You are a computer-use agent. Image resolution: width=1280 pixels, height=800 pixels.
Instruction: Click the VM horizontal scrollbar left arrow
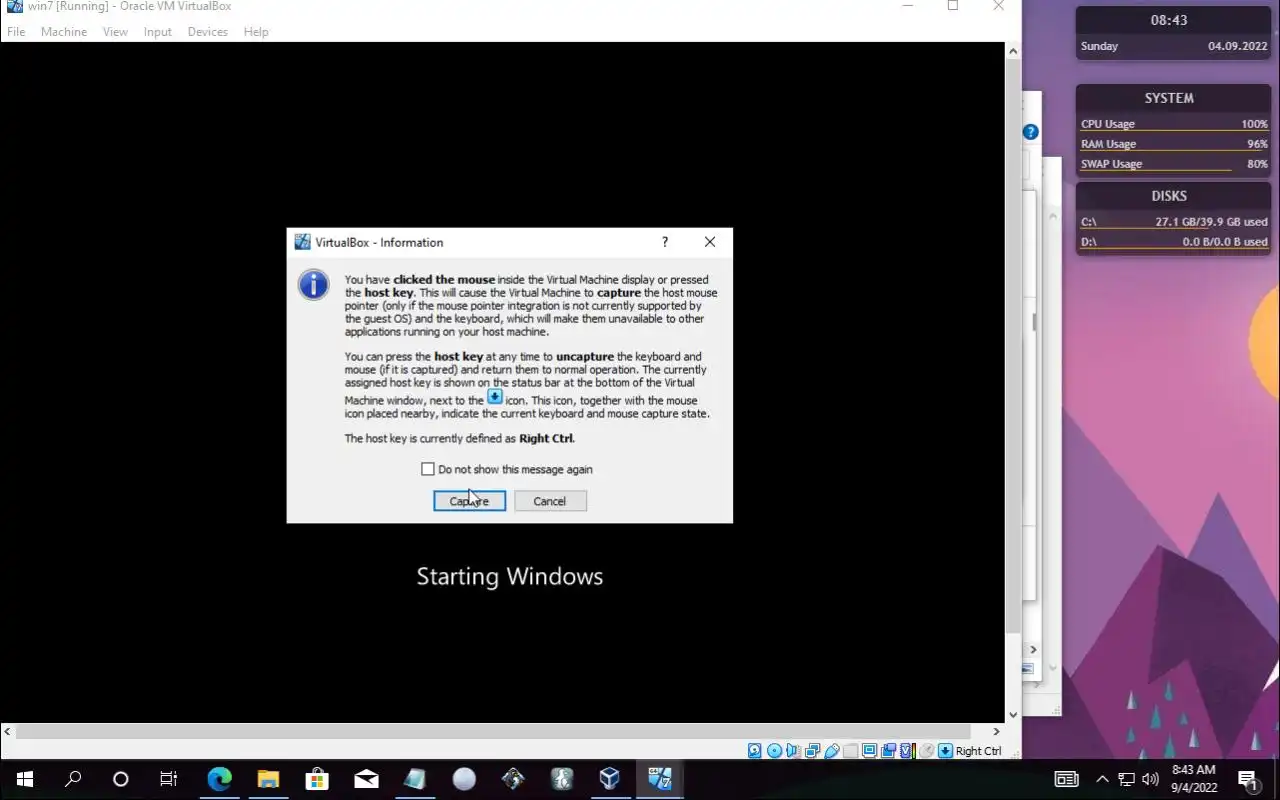click(7, 731)
